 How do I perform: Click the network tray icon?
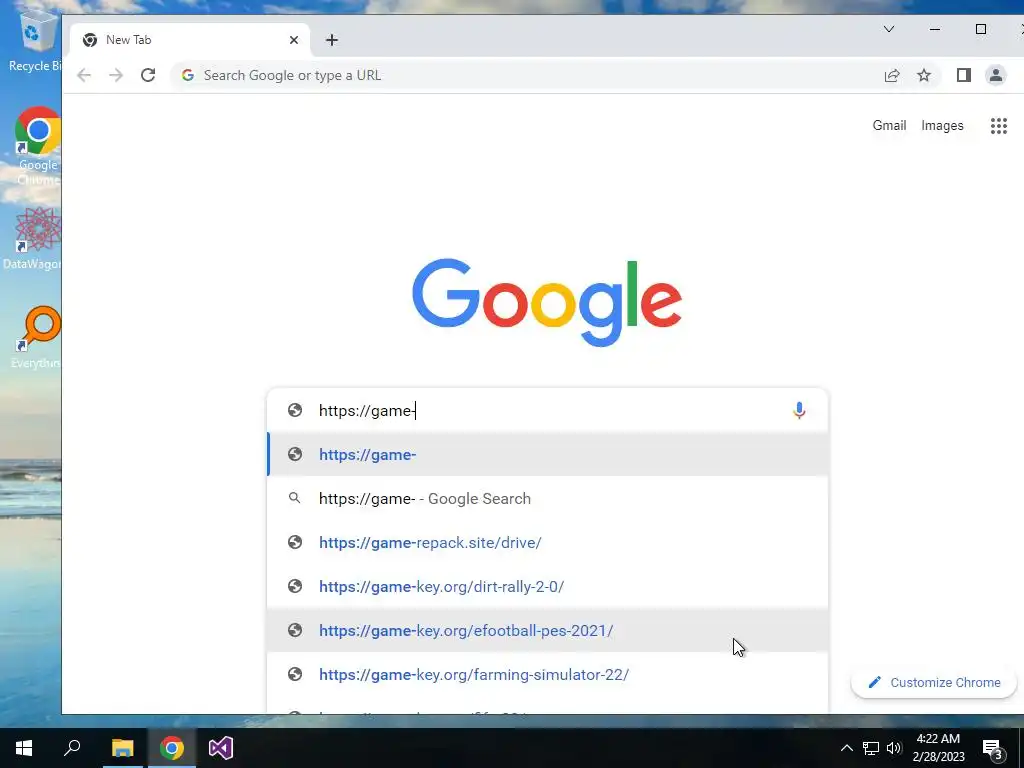(871, 748)
